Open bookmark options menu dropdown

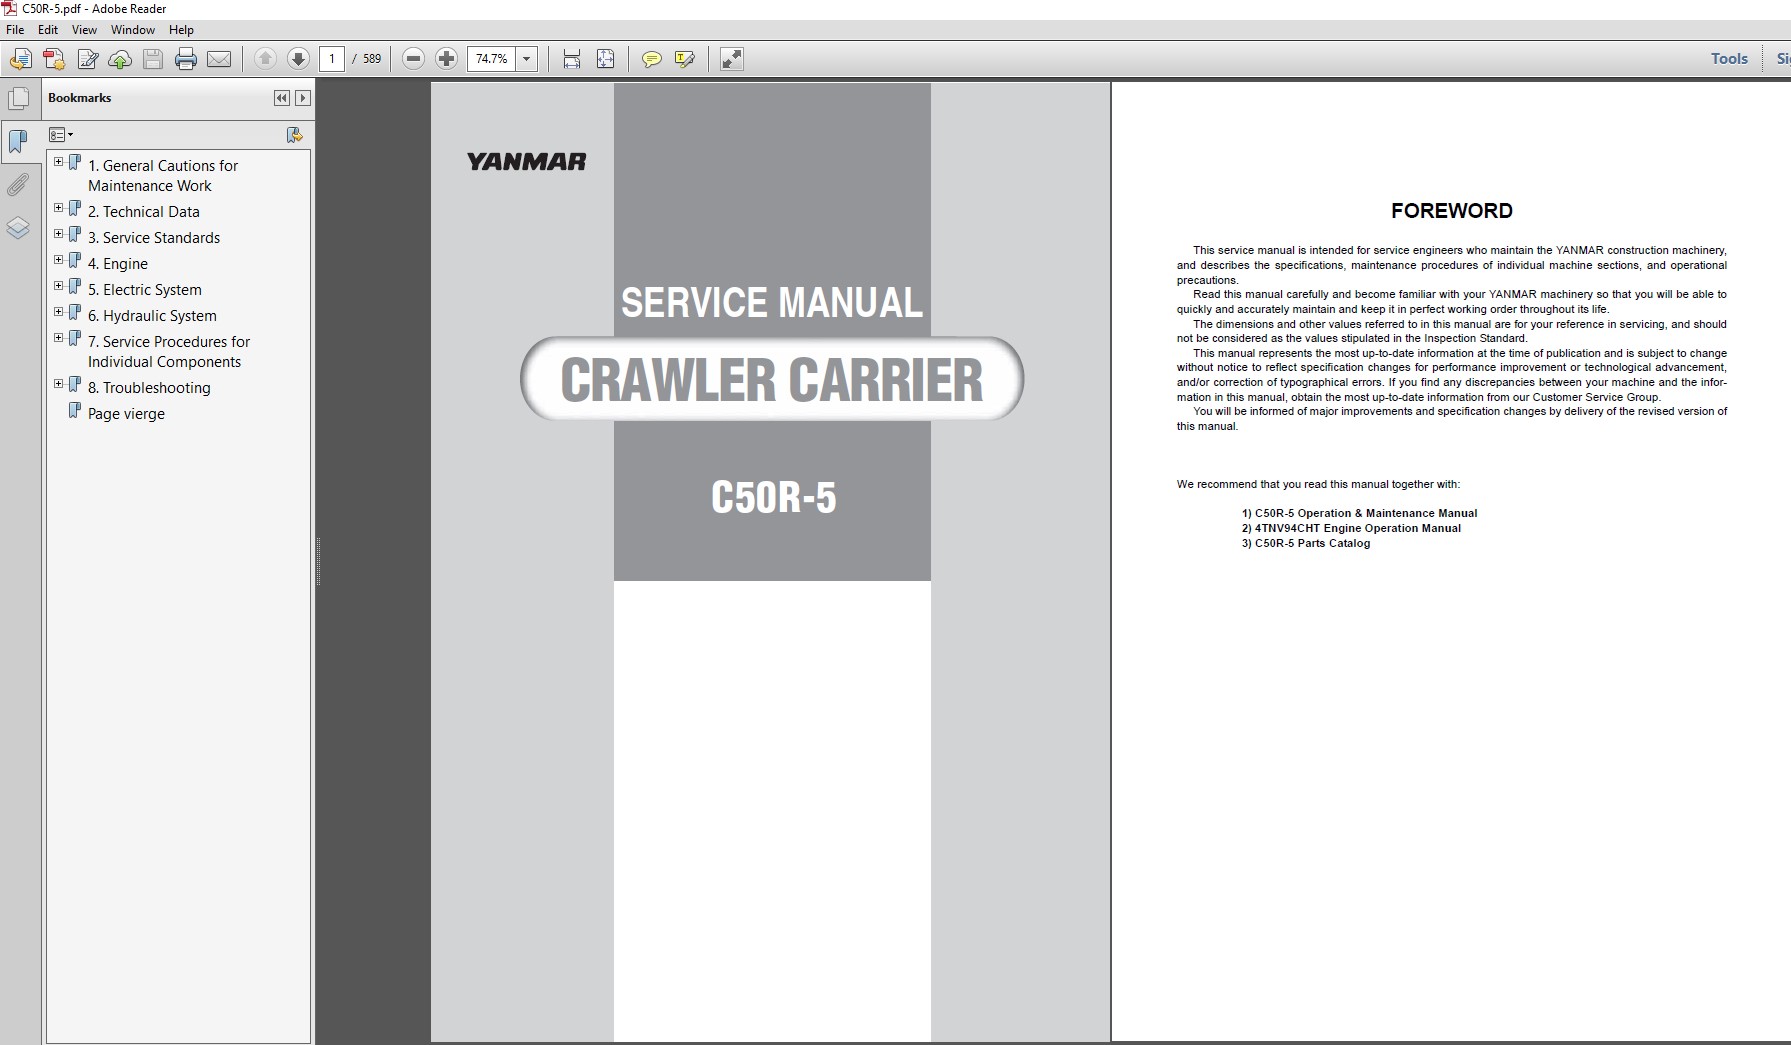(x=61, y=135)
